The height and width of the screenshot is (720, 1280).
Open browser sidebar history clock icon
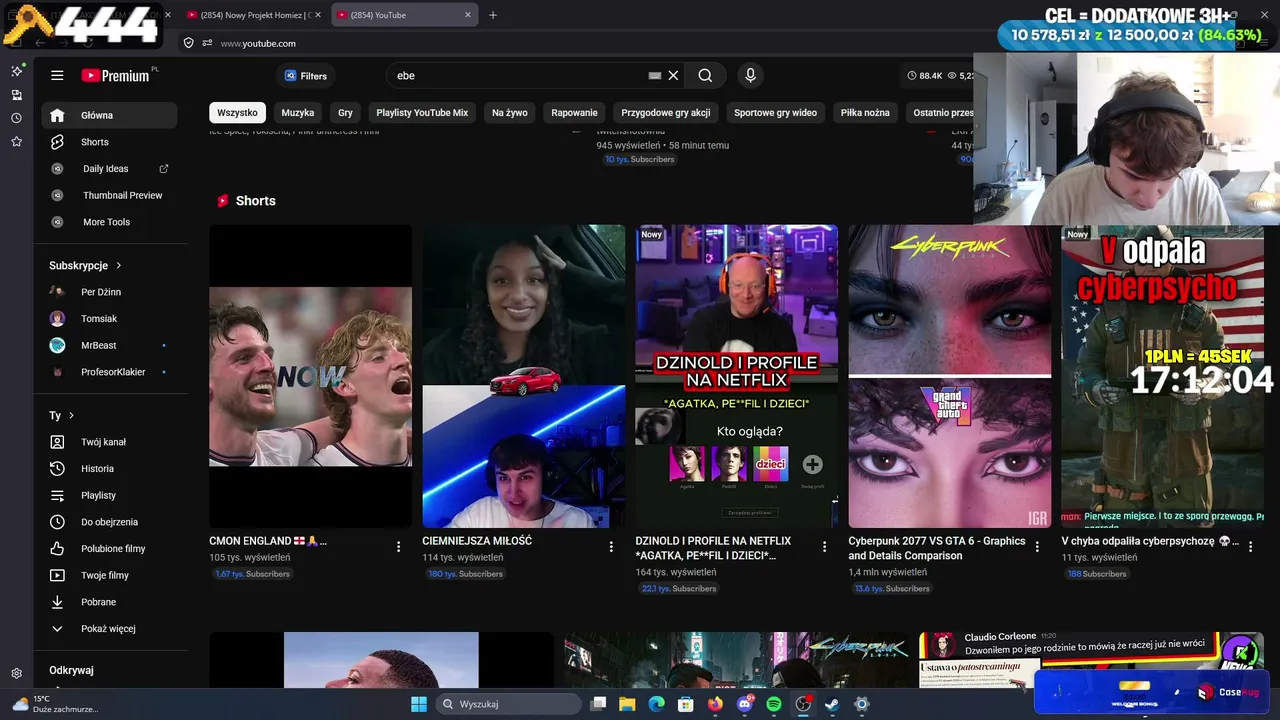click(16, 118)
